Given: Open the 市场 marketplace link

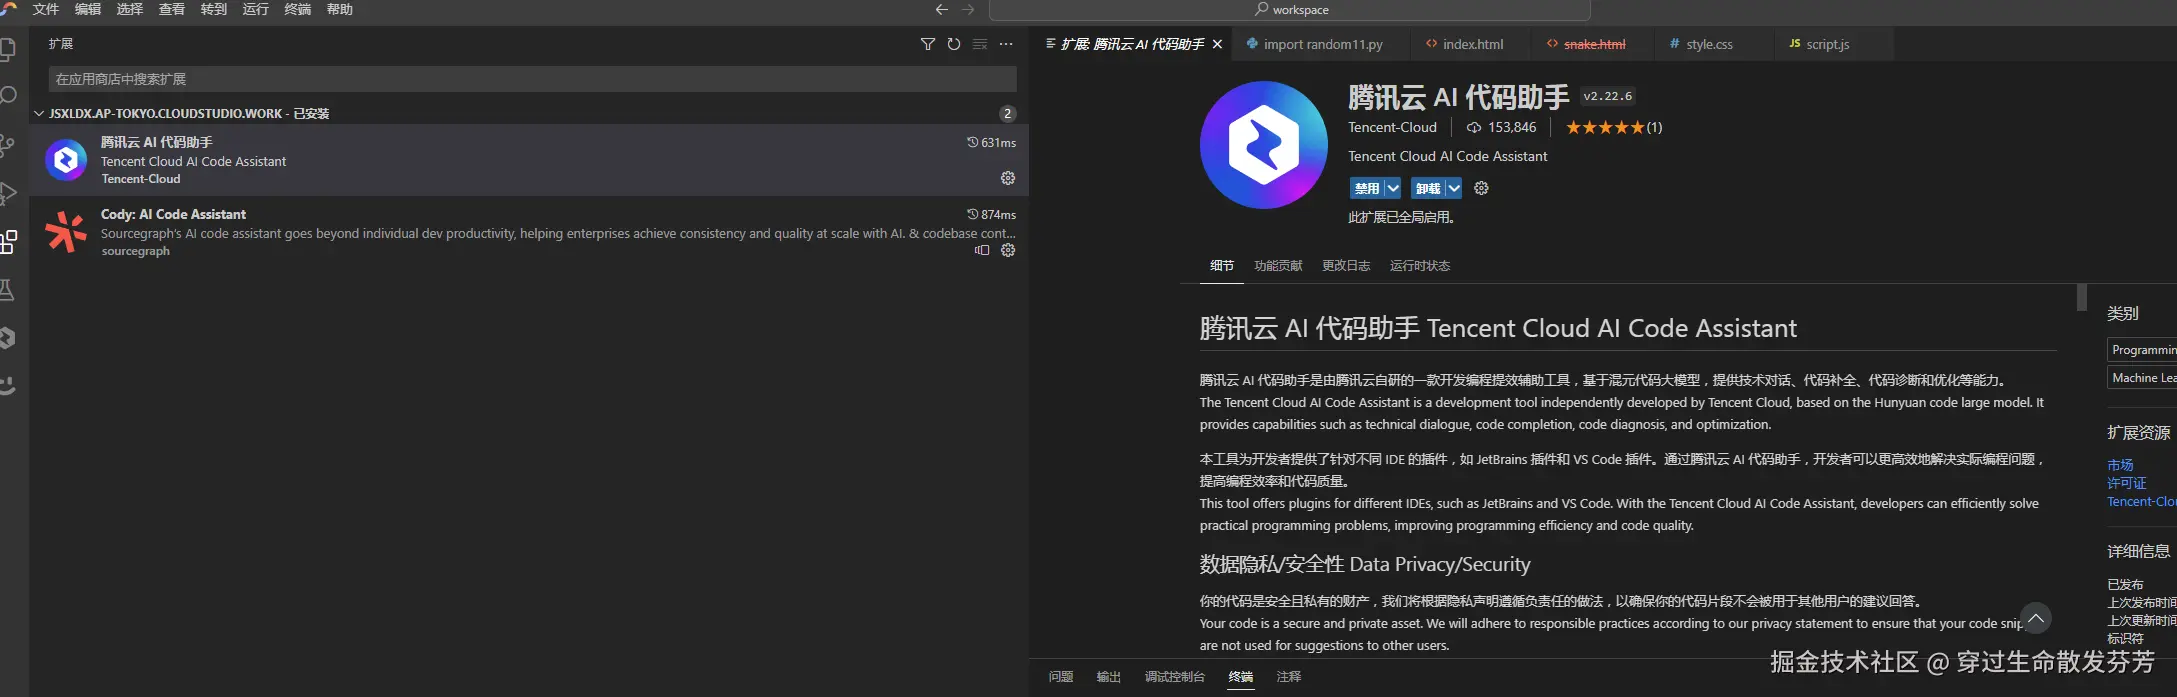Looking at the screenshot, I should (x=2120, y=465).
